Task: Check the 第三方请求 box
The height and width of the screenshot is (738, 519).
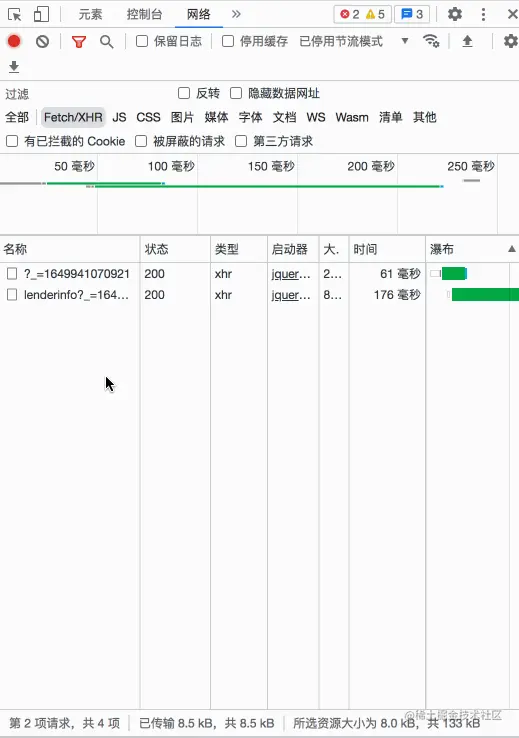Action: pos(241,141)
